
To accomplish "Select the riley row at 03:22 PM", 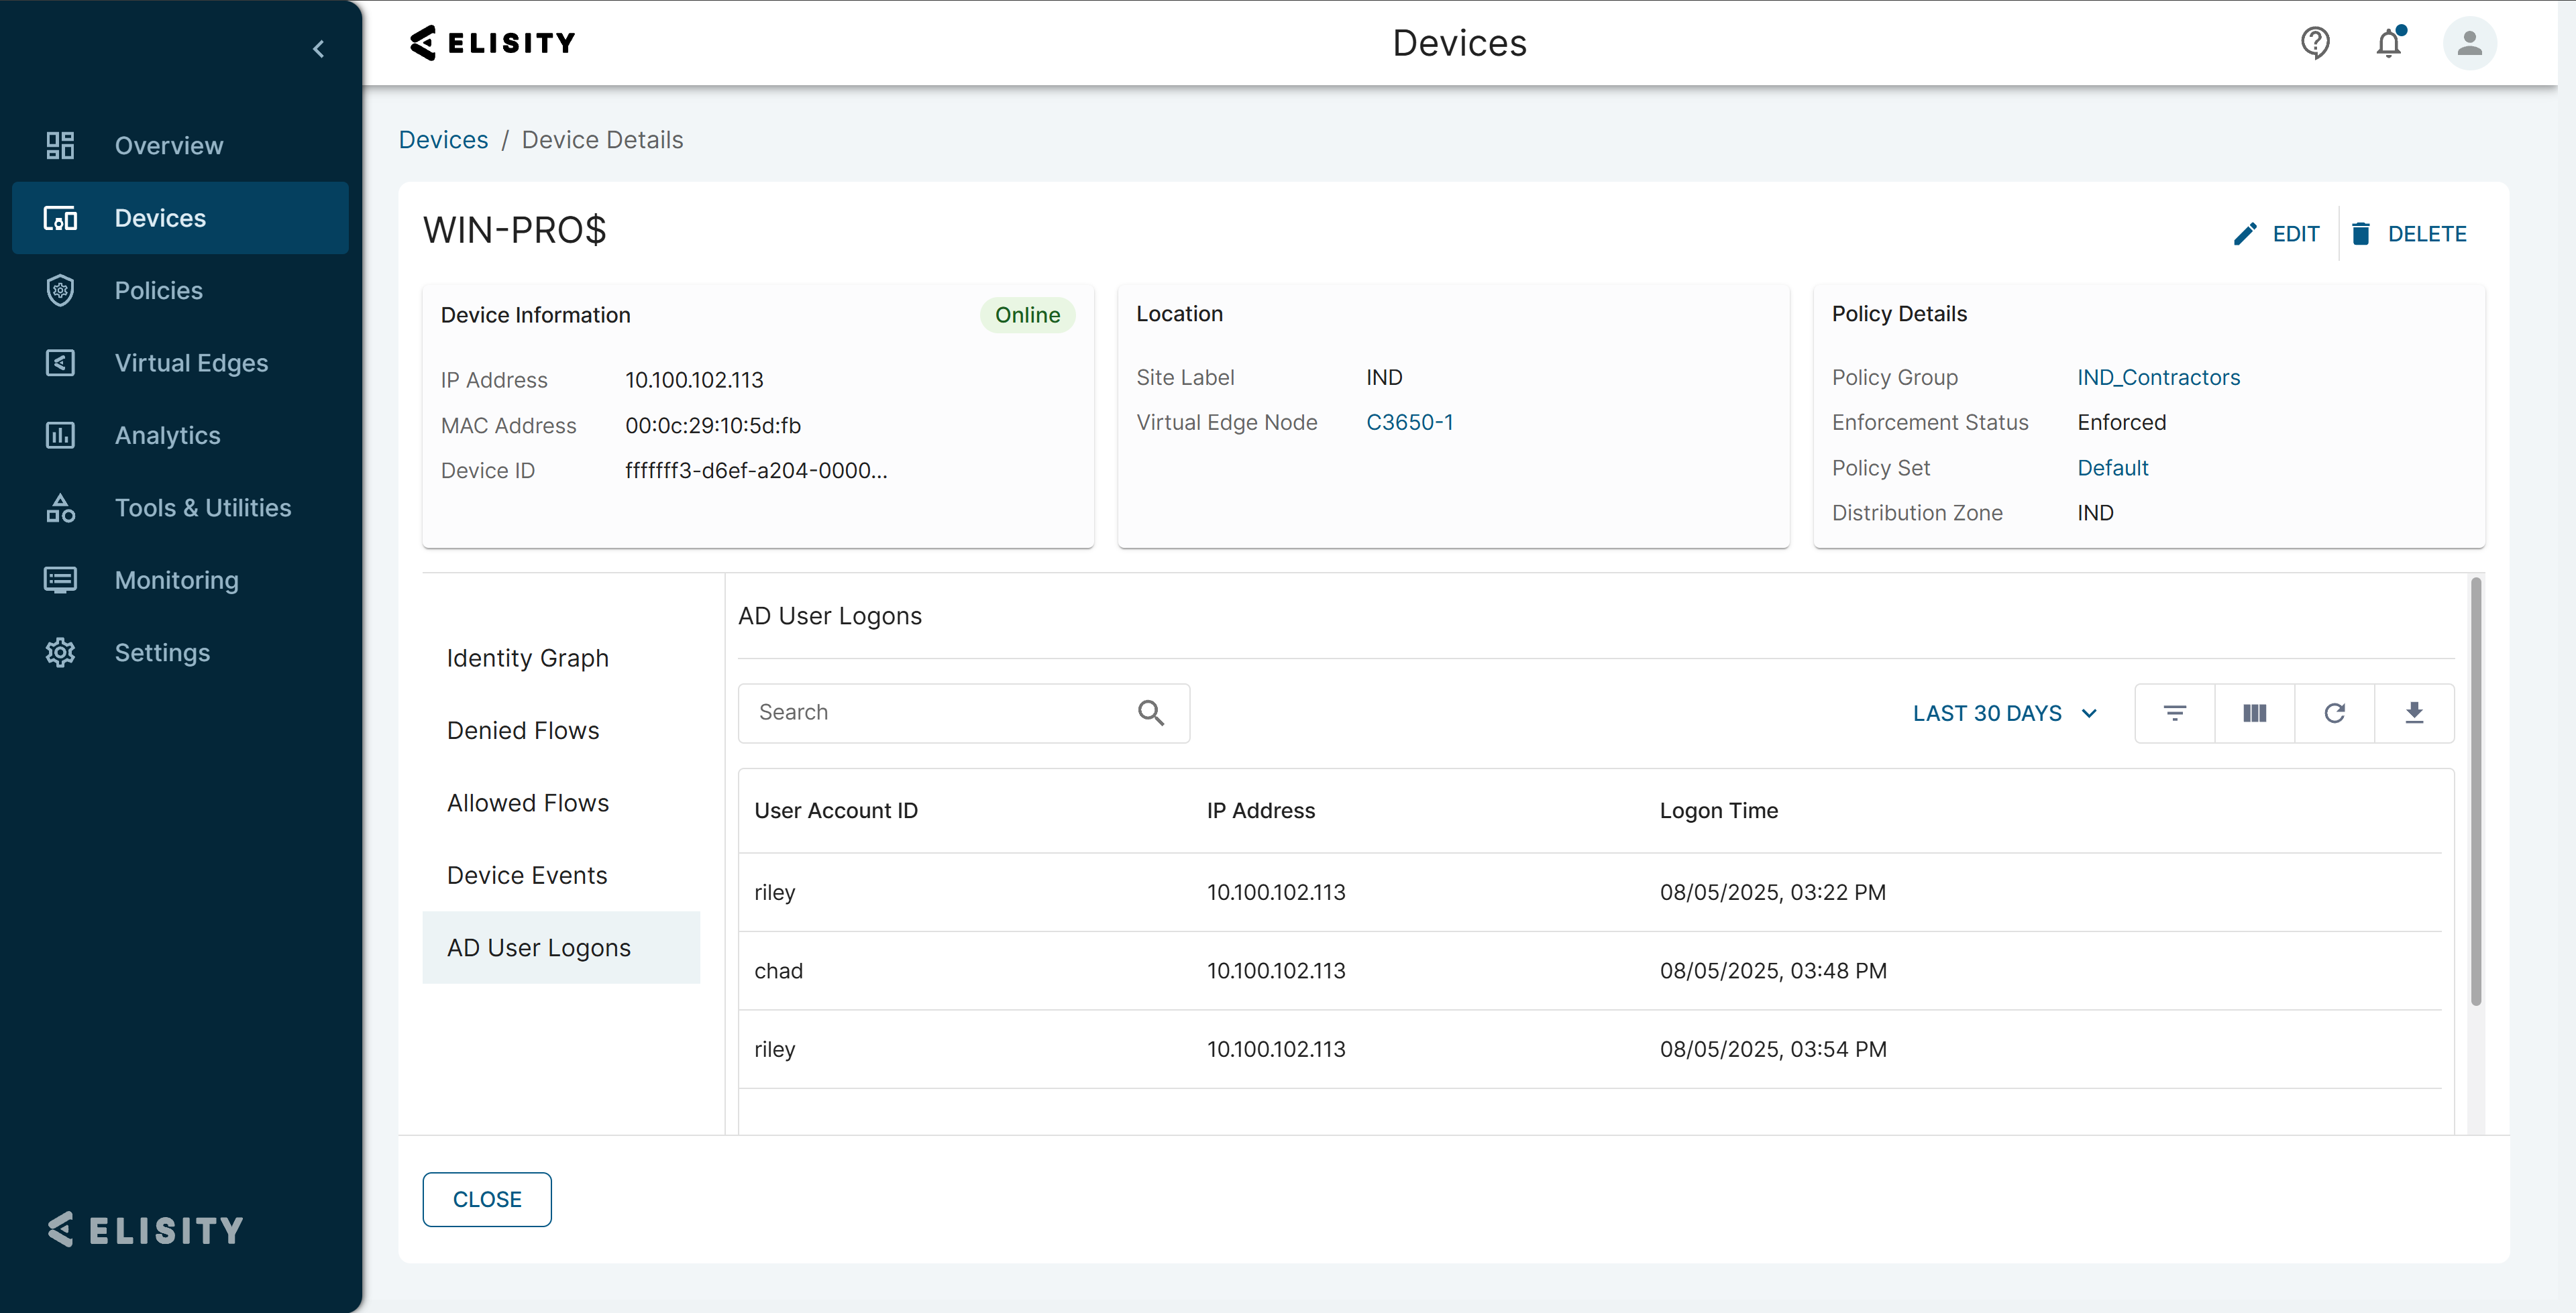I will click(1590, 893).
